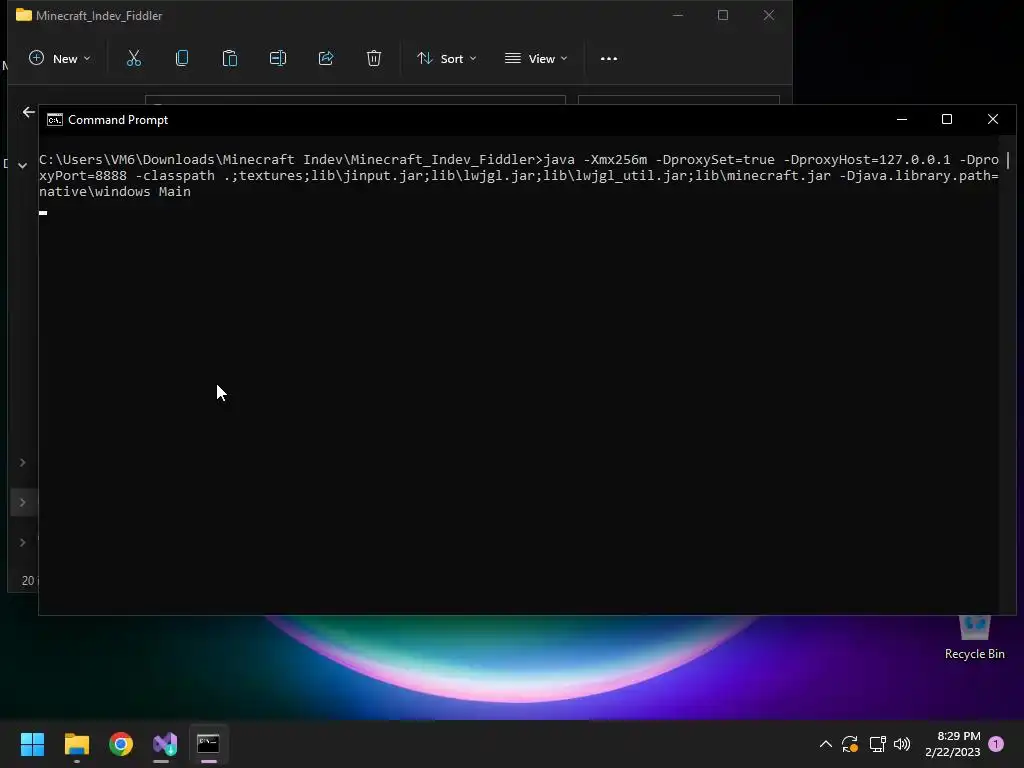Open File Explorer from the taskbar
1024x768 pixels.
tap(76, 744)
